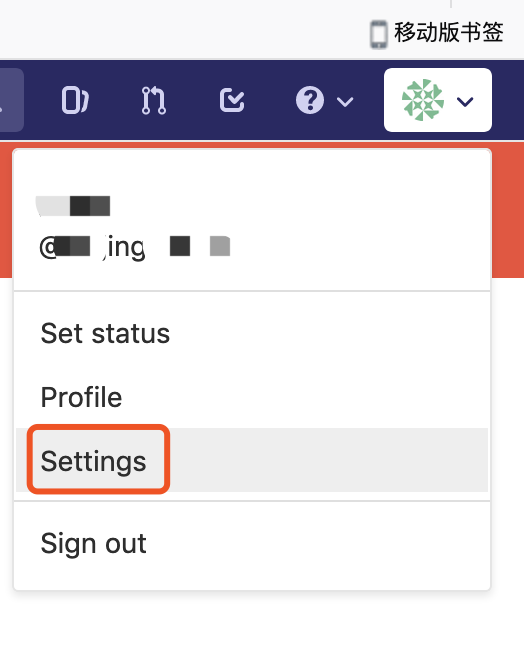Click the blurred display name in menu header
Viewport: 524px width, 662px height.
coord(73,206)
